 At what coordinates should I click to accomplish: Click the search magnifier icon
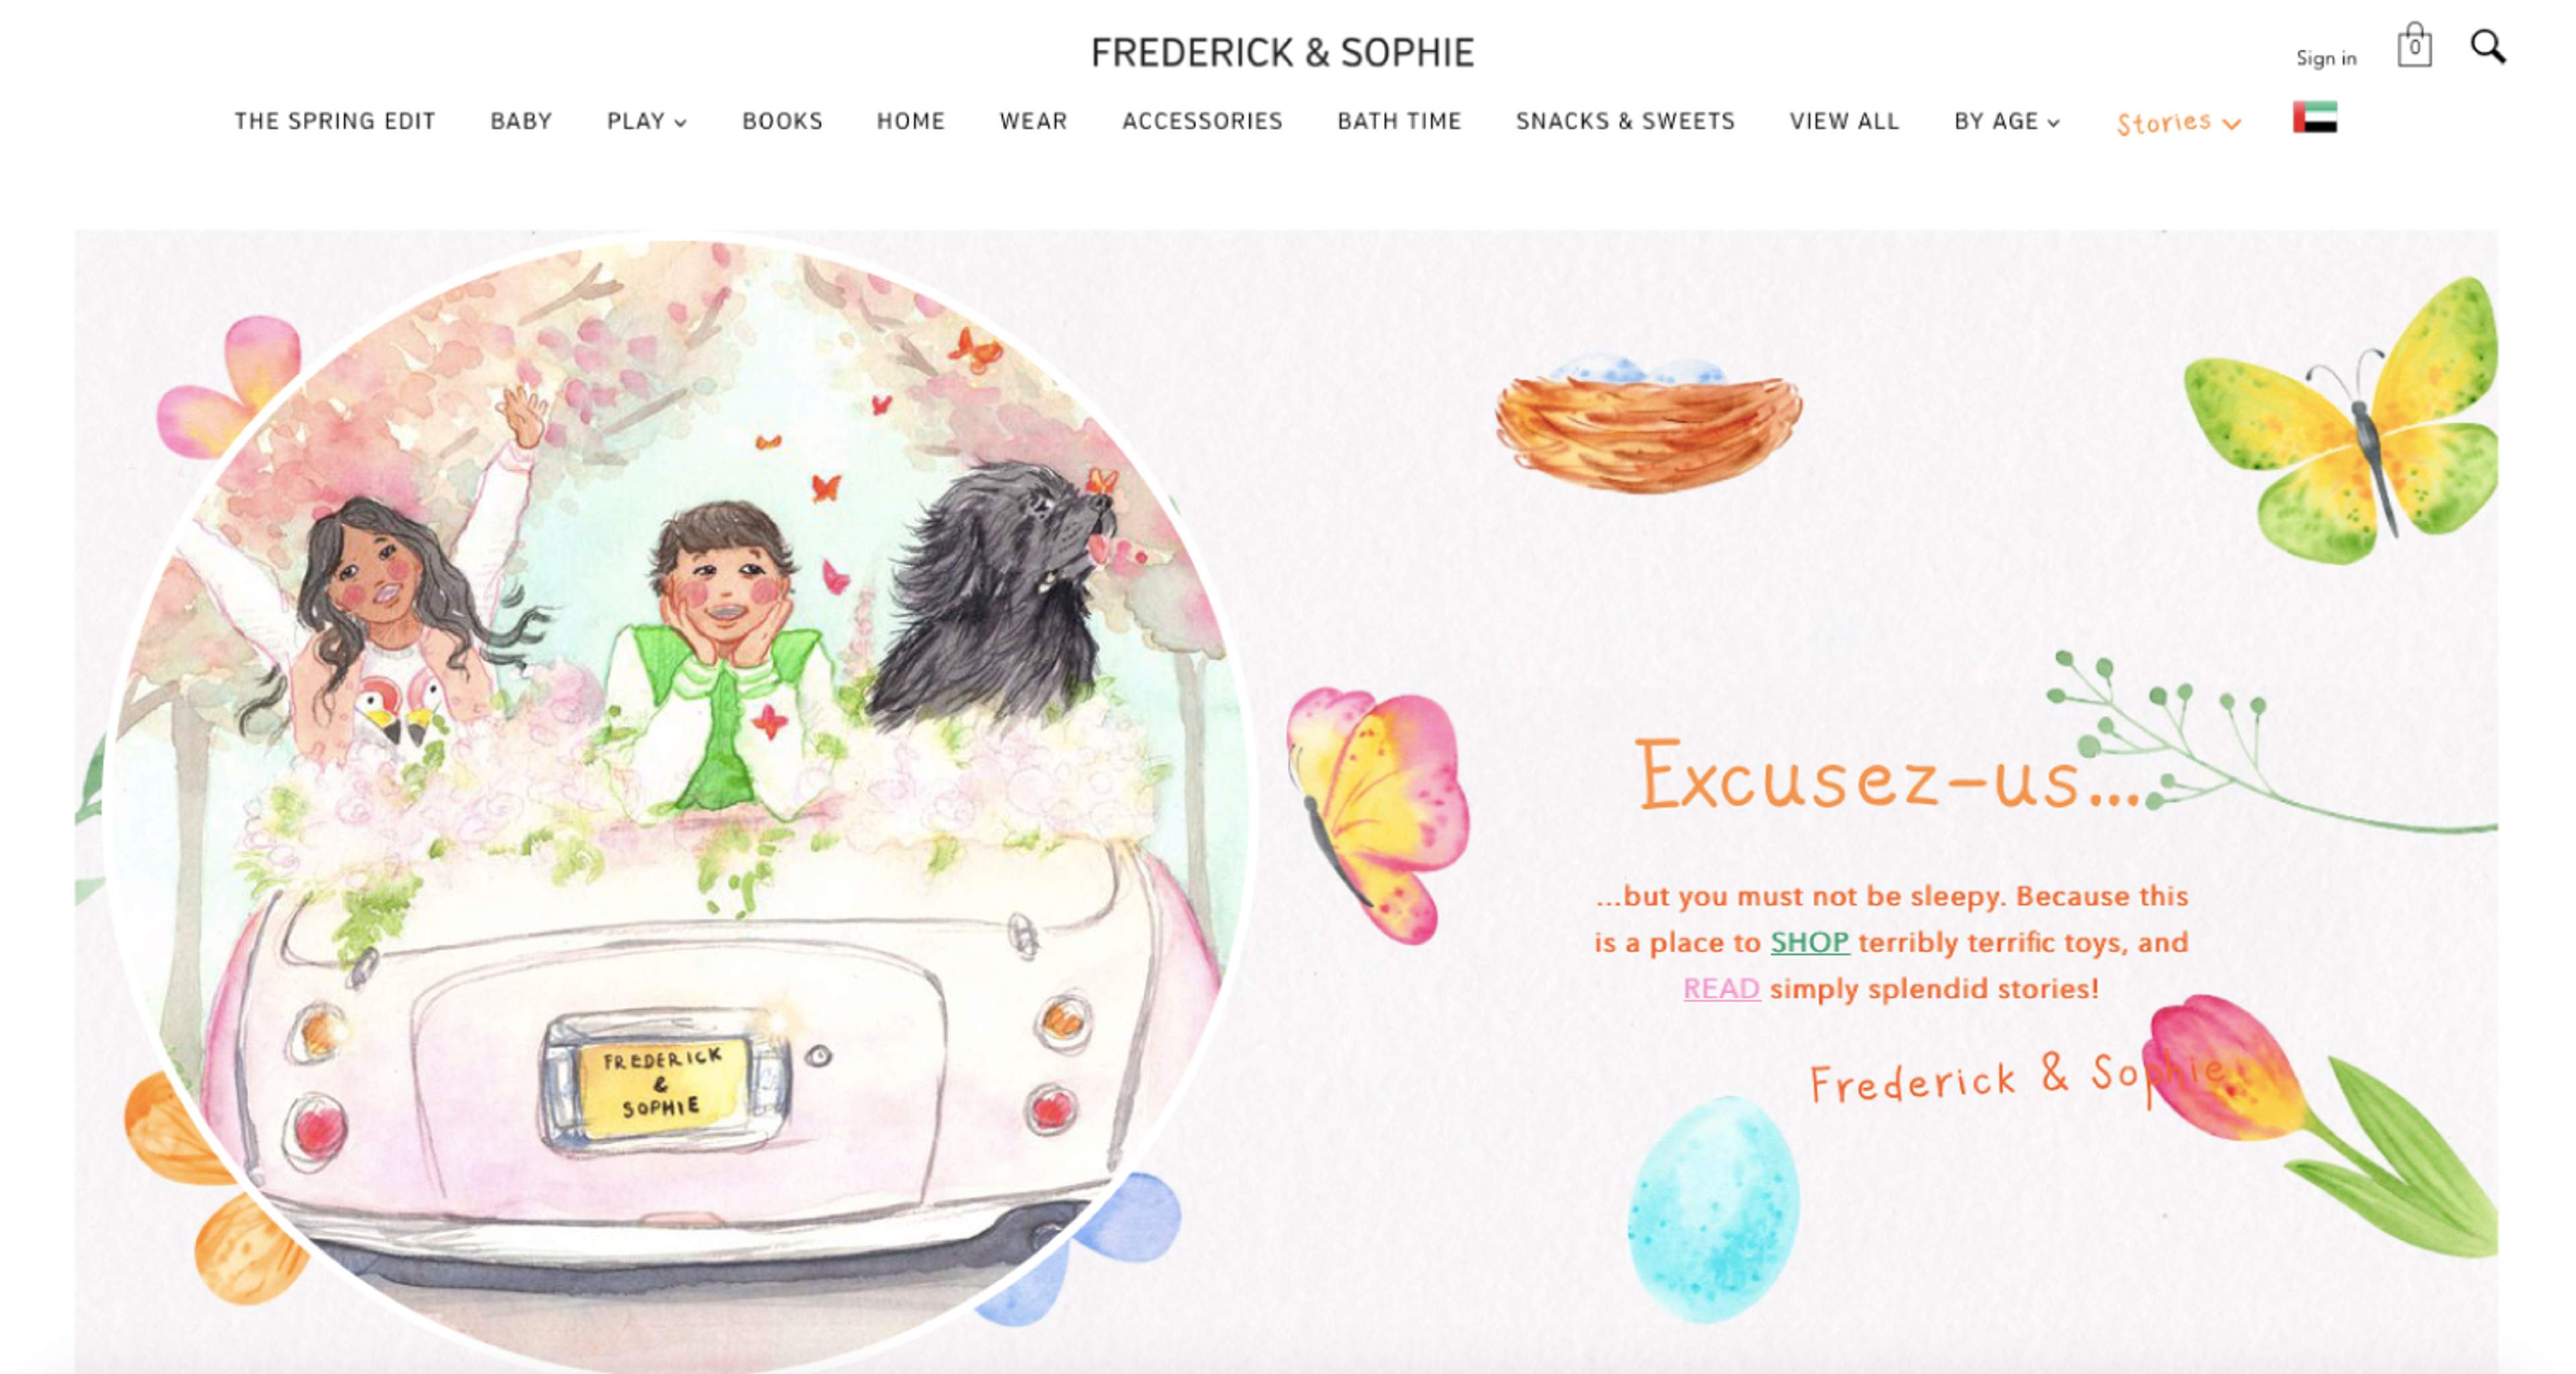[2488, 47]
